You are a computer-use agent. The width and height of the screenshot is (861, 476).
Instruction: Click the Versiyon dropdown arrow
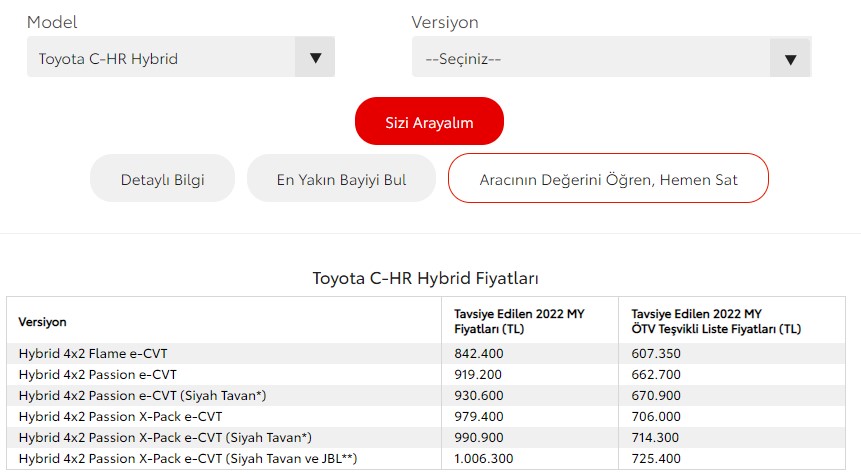point(790,58)
